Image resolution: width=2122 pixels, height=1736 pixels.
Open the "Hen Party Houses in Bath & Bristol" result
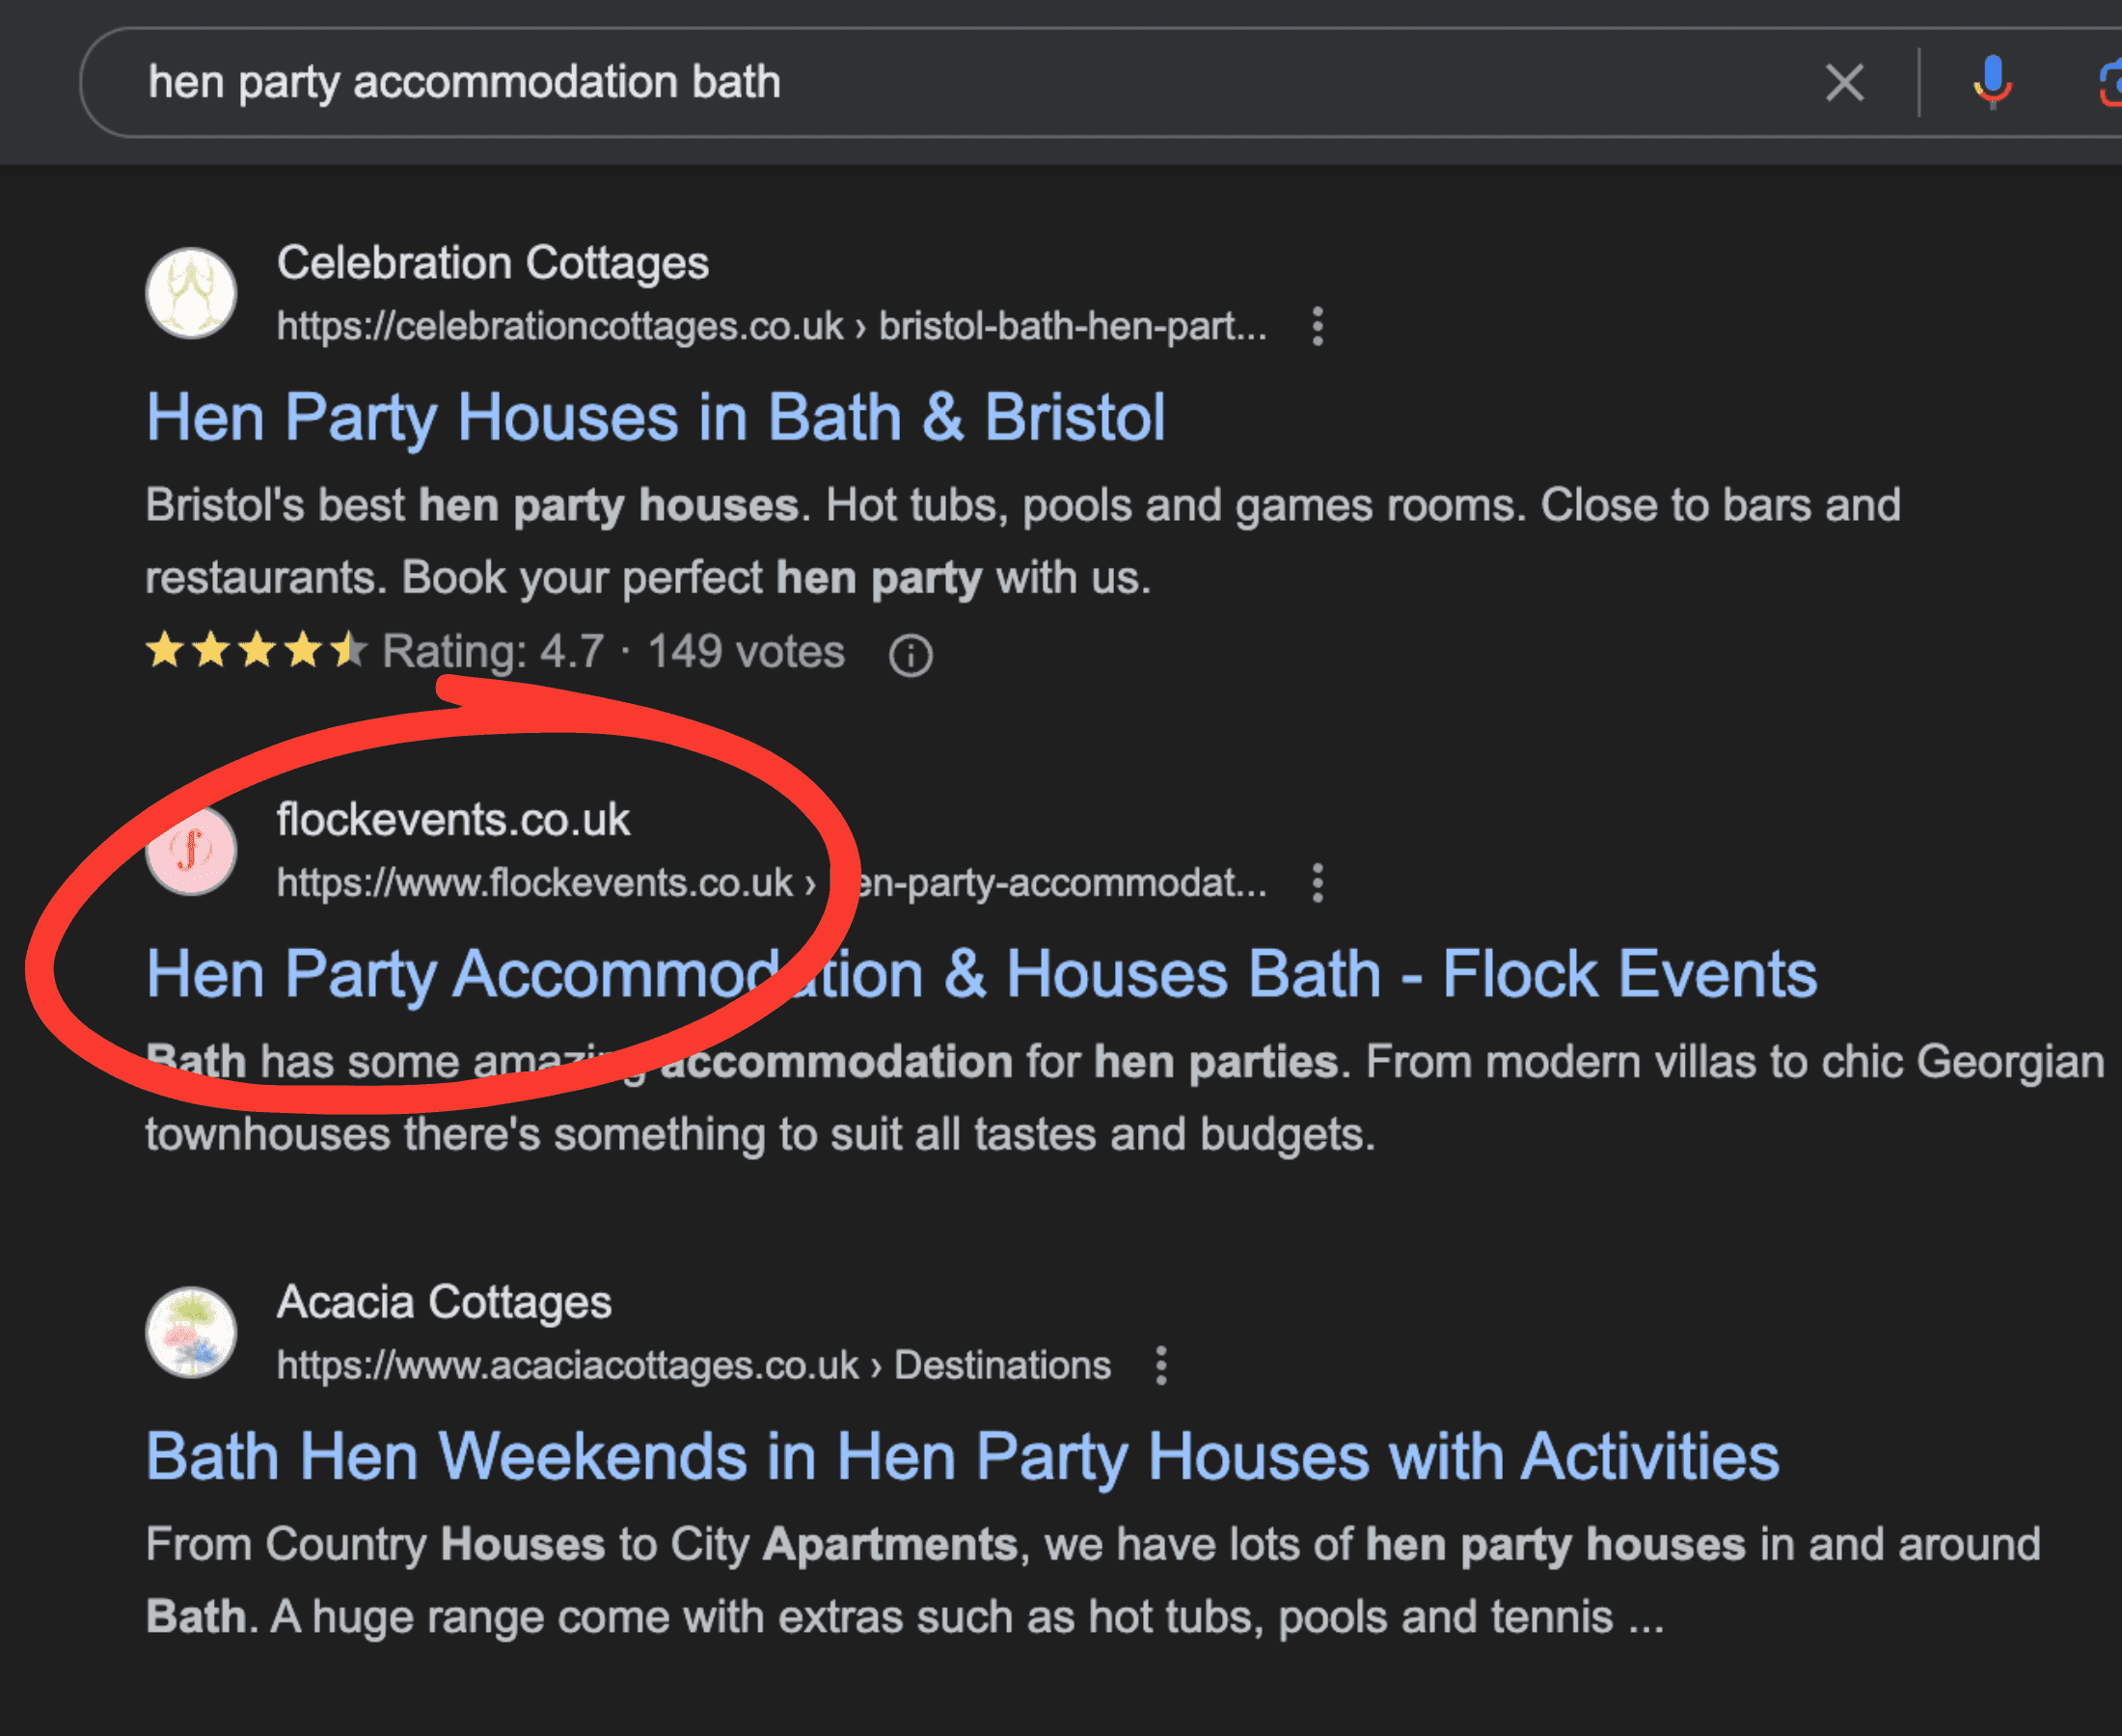656,417
